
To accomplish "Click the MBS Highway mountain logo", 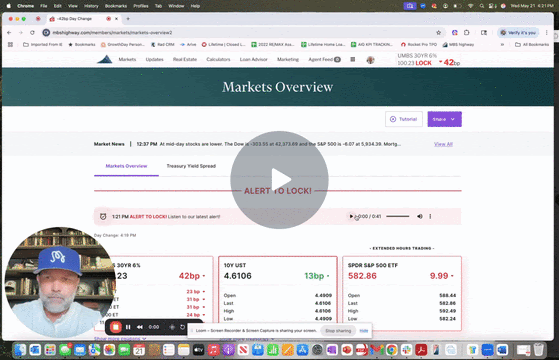I will click(x=104, y=59).
